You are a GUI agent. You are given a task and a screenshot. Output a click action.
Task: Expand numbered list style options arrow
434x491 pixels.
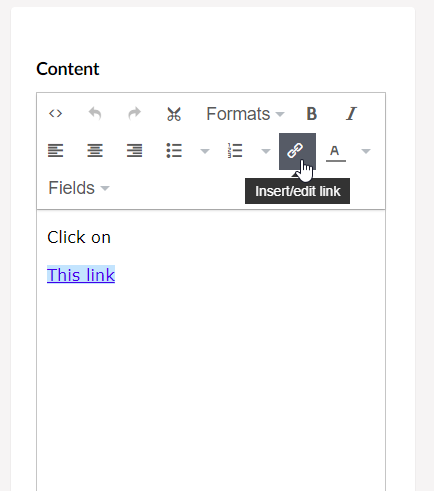(x=266, y=151)
